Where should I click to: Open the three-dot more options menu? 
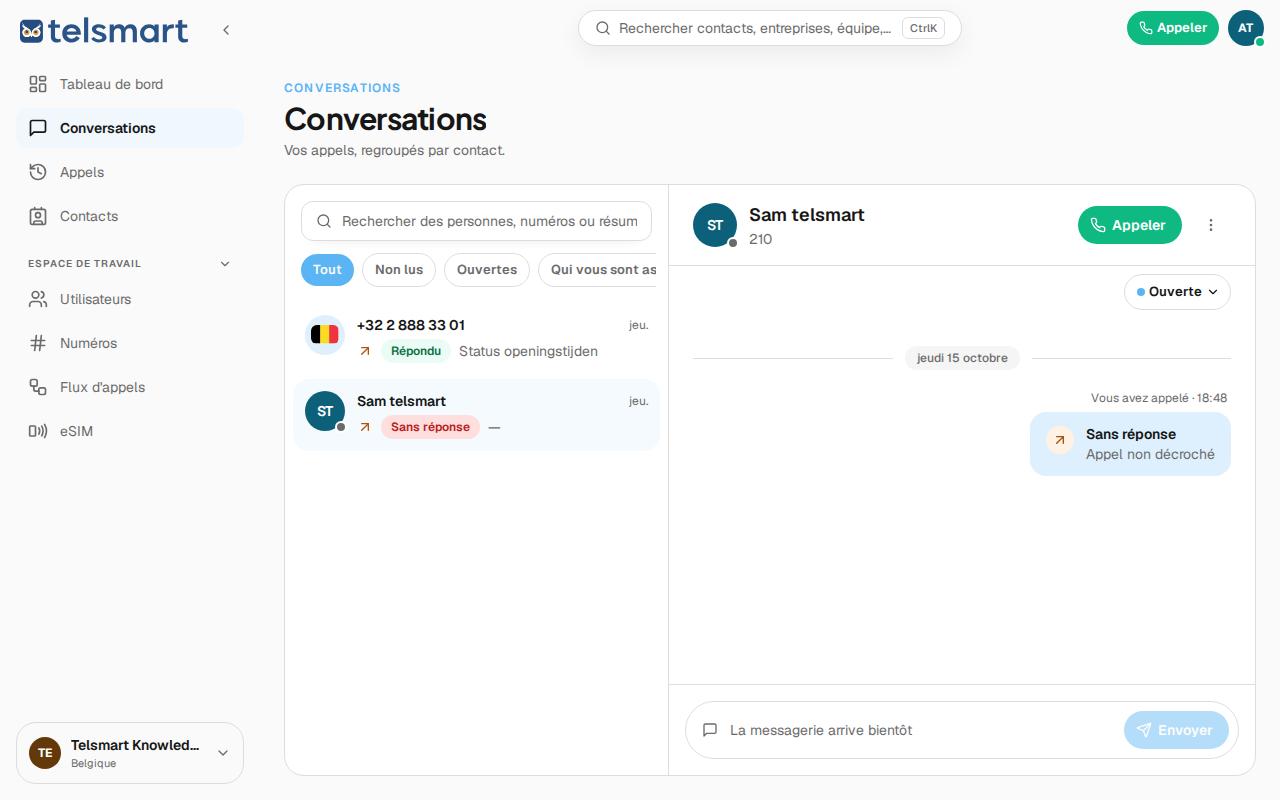(x=1211, y=225)
